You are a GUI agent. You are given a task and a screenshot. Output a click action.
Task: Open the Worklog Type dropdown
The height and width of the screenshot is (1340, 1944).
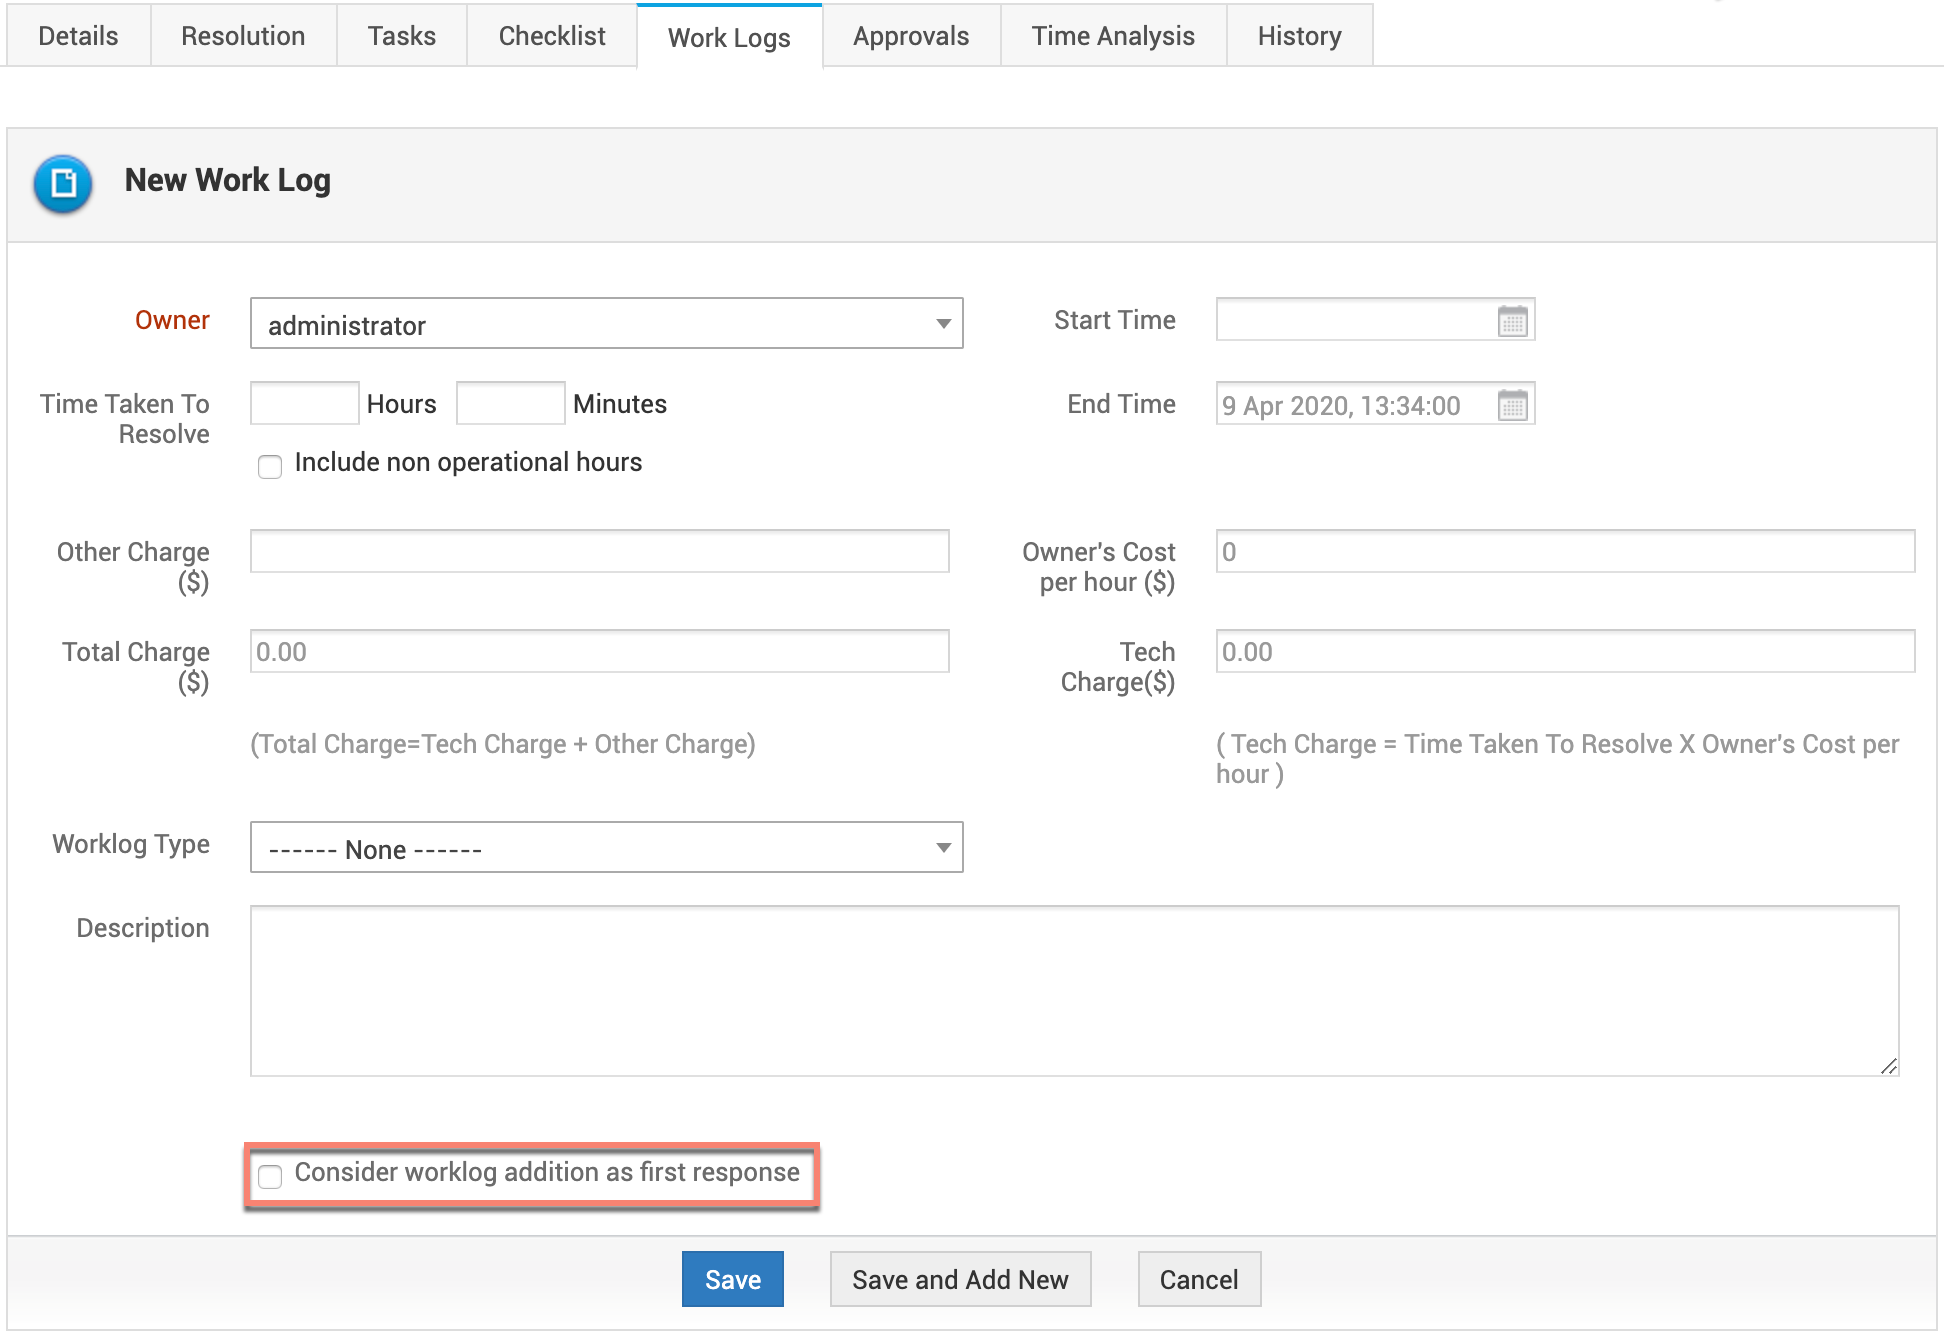[606, 848]
